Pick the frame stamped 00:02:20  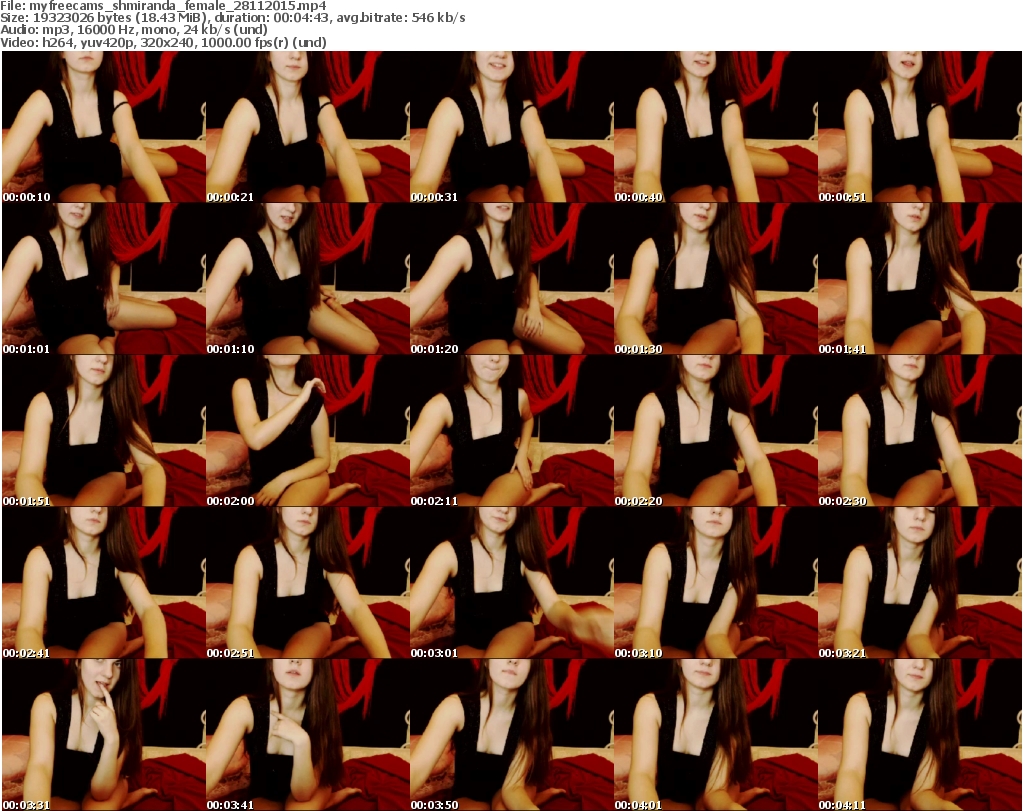coord(716,431)
